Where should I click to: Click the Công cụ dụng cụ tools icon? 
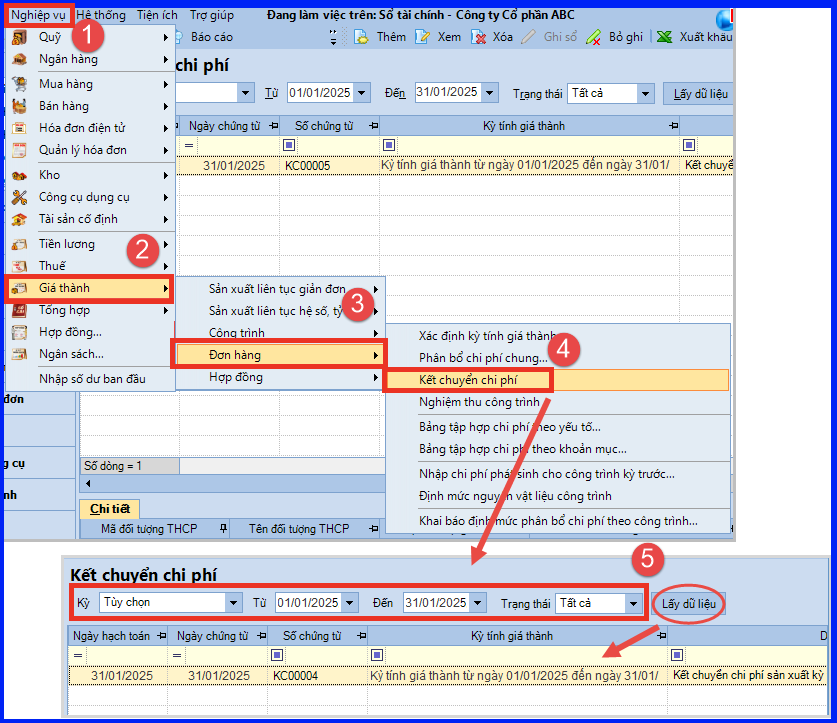coord(19,197)
